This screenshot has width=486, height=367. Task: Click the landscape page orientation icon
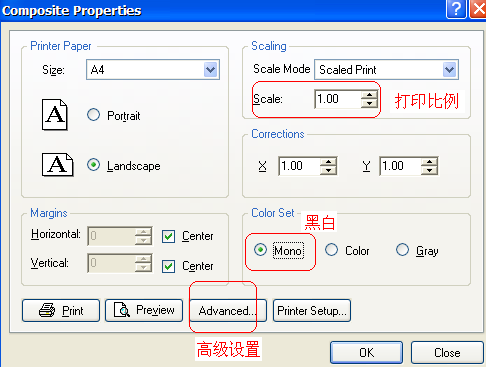58,165
